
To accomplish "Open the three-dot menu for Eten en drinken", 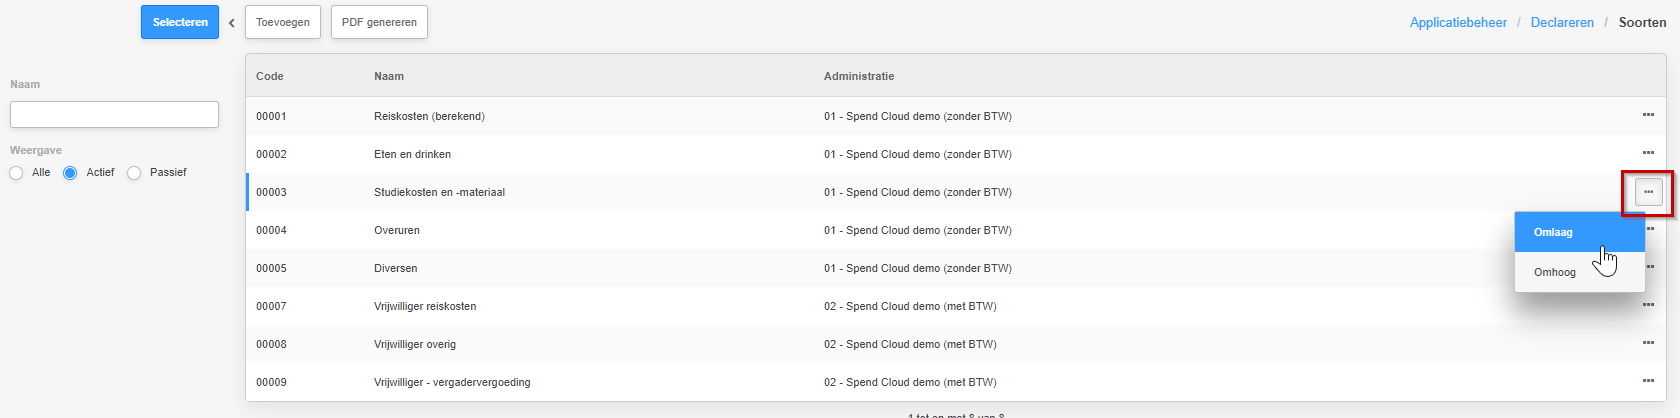I will click(1648, 153).
